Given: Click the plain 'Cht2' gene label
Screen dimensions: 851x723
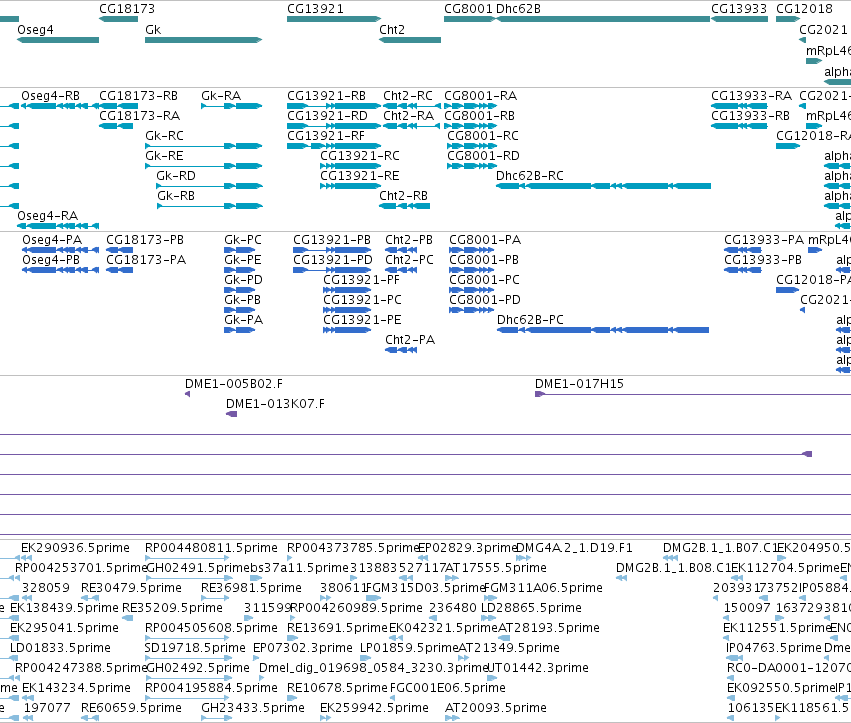Looking at the screenshot, I should pos(392,30).
